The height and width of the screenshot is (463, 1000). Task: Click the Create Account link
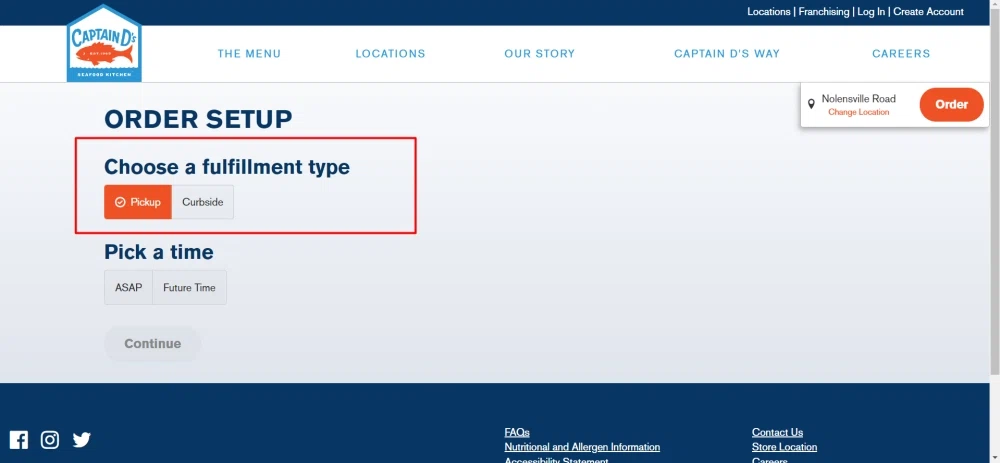click(x=929, y=11)
